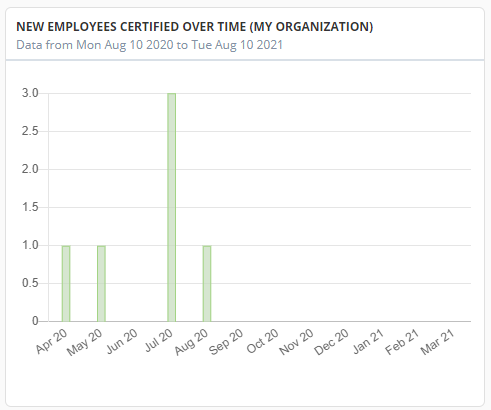Select the tall Jul 20 bar

coord(172,207)
